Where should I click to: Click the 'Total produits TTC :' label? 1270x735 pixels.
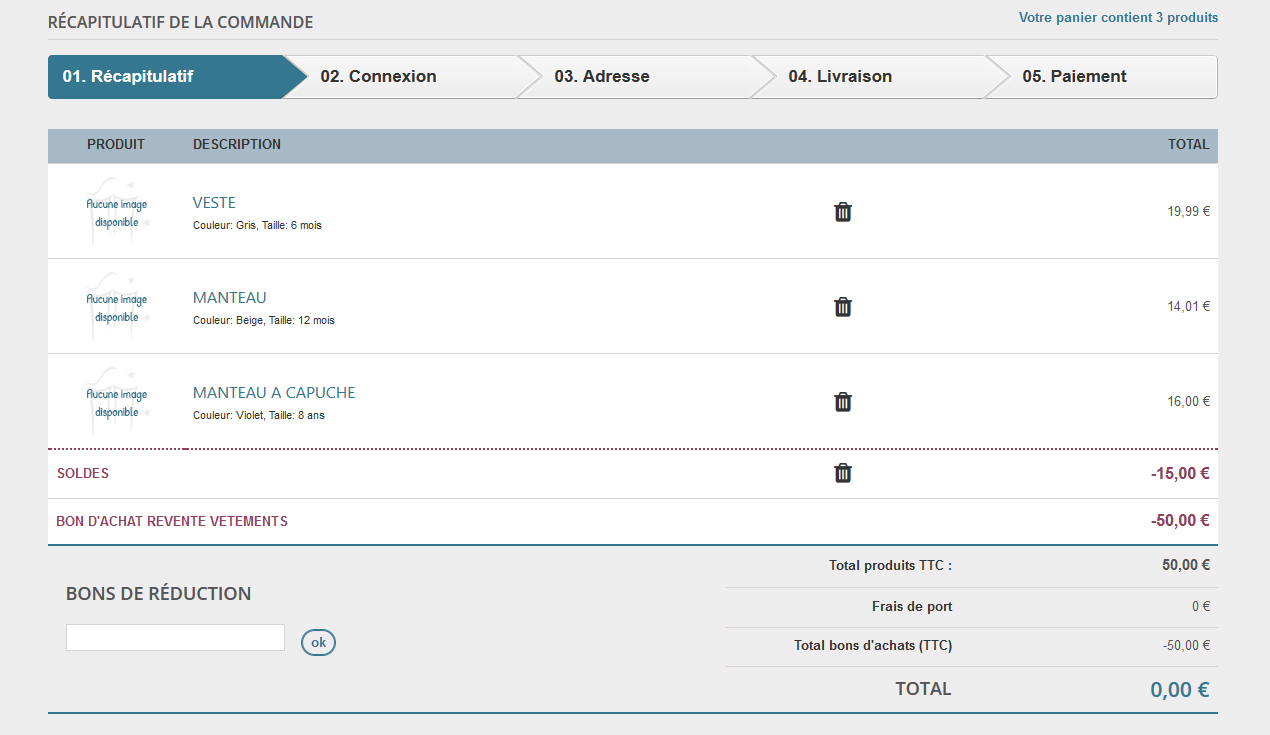891,565
